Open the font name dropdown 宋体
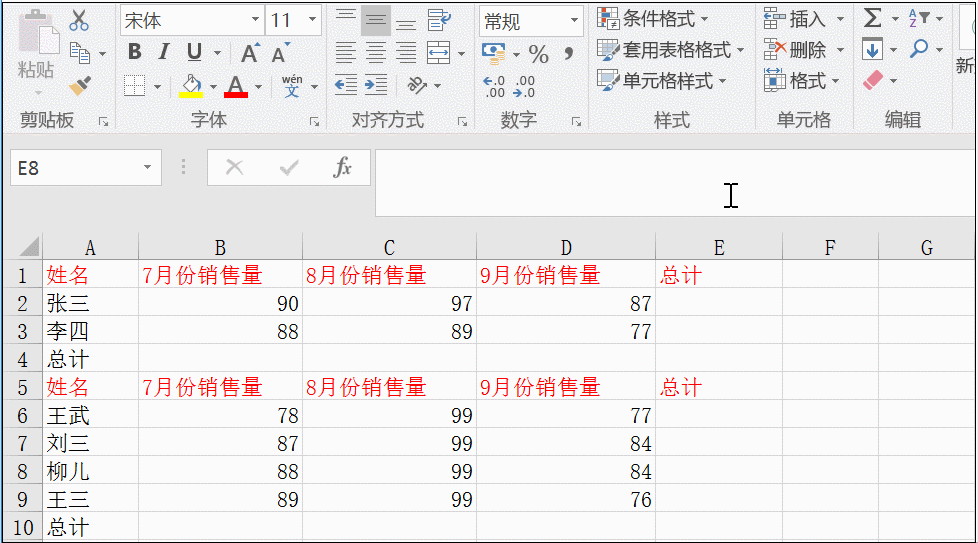Viewport: 978px width, 543px height. pyautogui.click(x=255, y=20)
